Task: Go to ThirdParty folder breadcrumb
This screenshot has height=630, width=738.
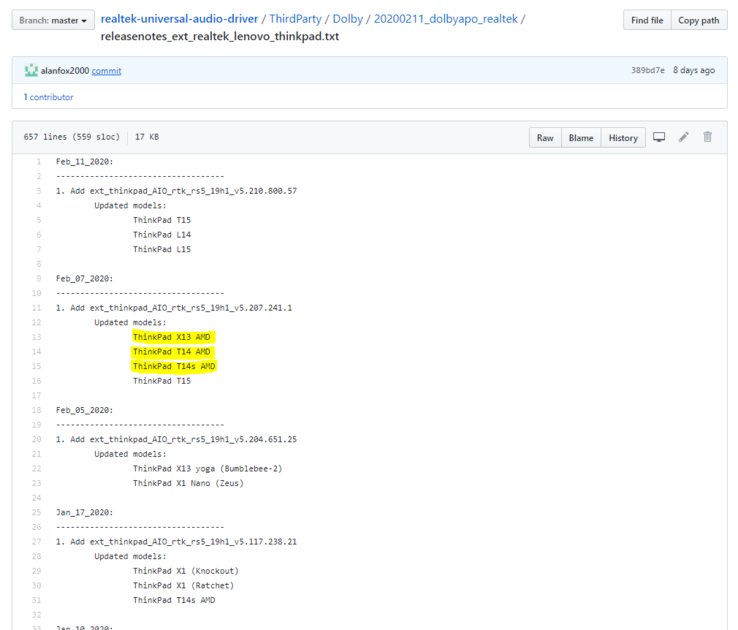Action: (295, 19)
